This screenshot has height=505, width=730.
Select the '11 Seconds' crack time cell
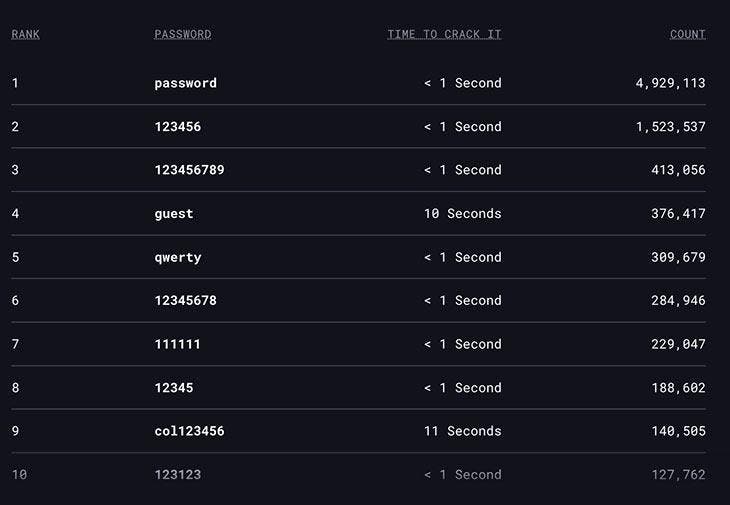pyautogui.click(x=462, y=431)
